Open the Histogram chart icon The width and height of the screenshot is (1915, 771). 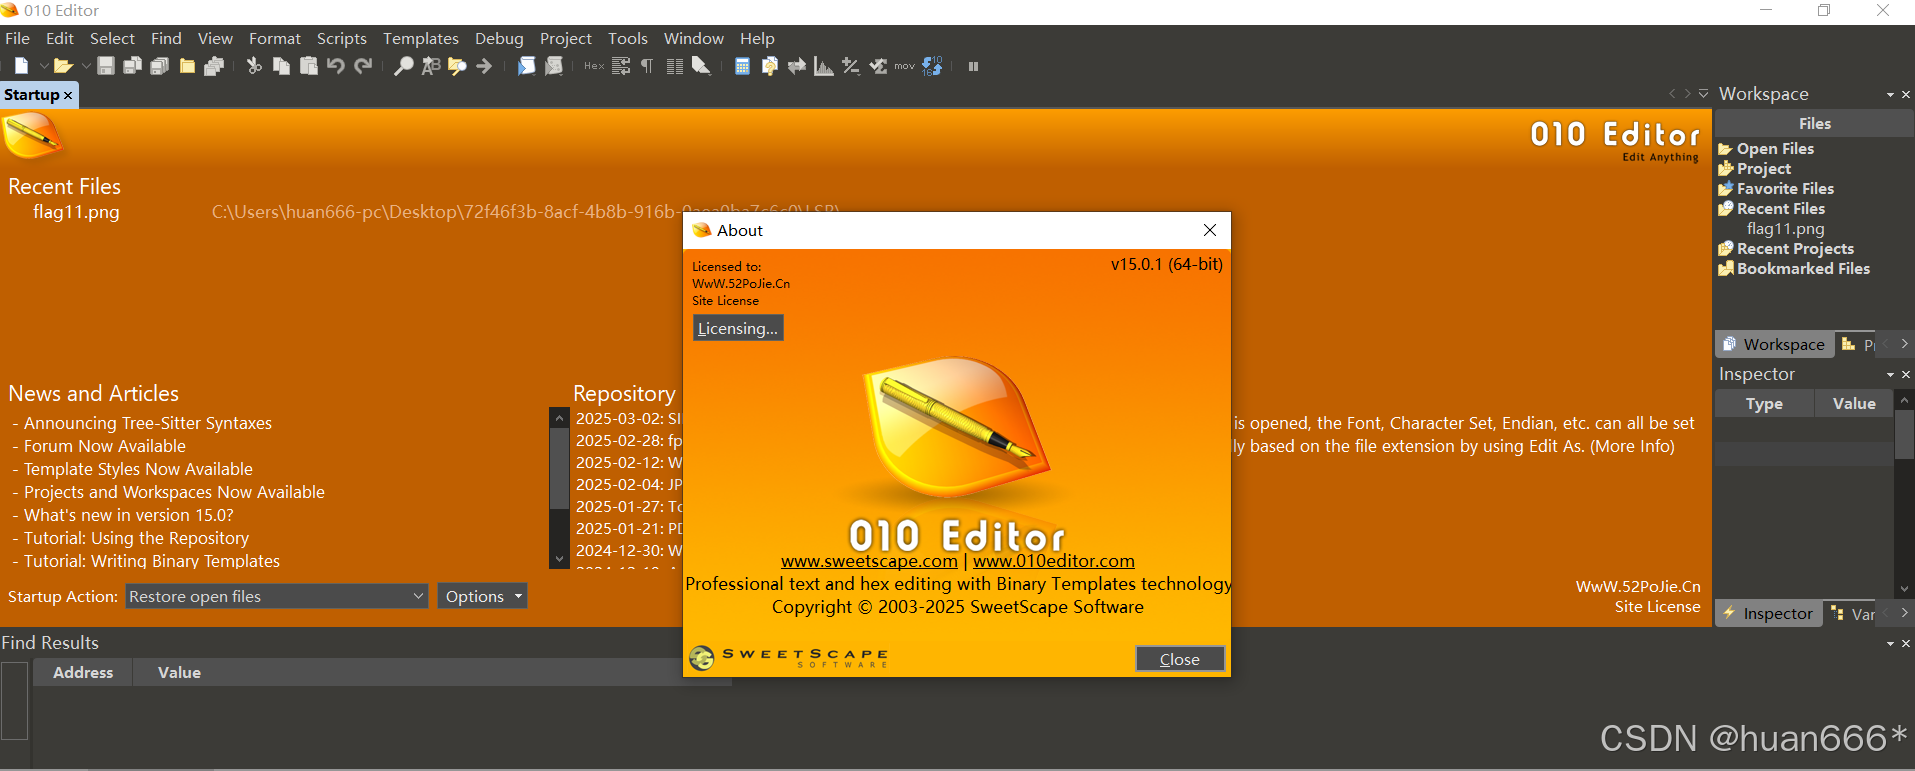824,66
